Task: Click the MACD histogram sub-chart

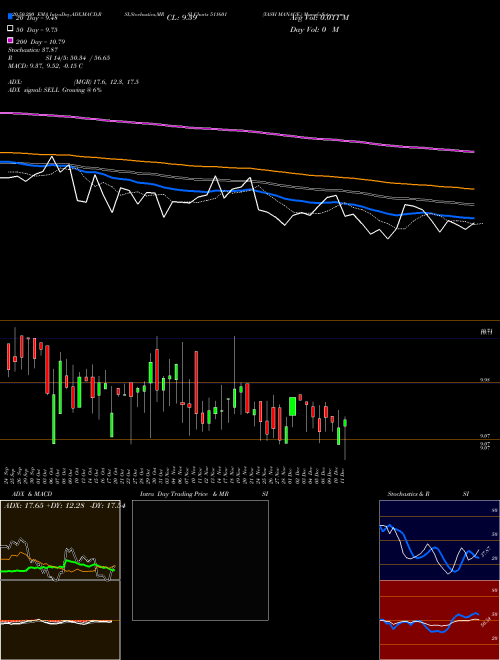Action: point(60,620)
